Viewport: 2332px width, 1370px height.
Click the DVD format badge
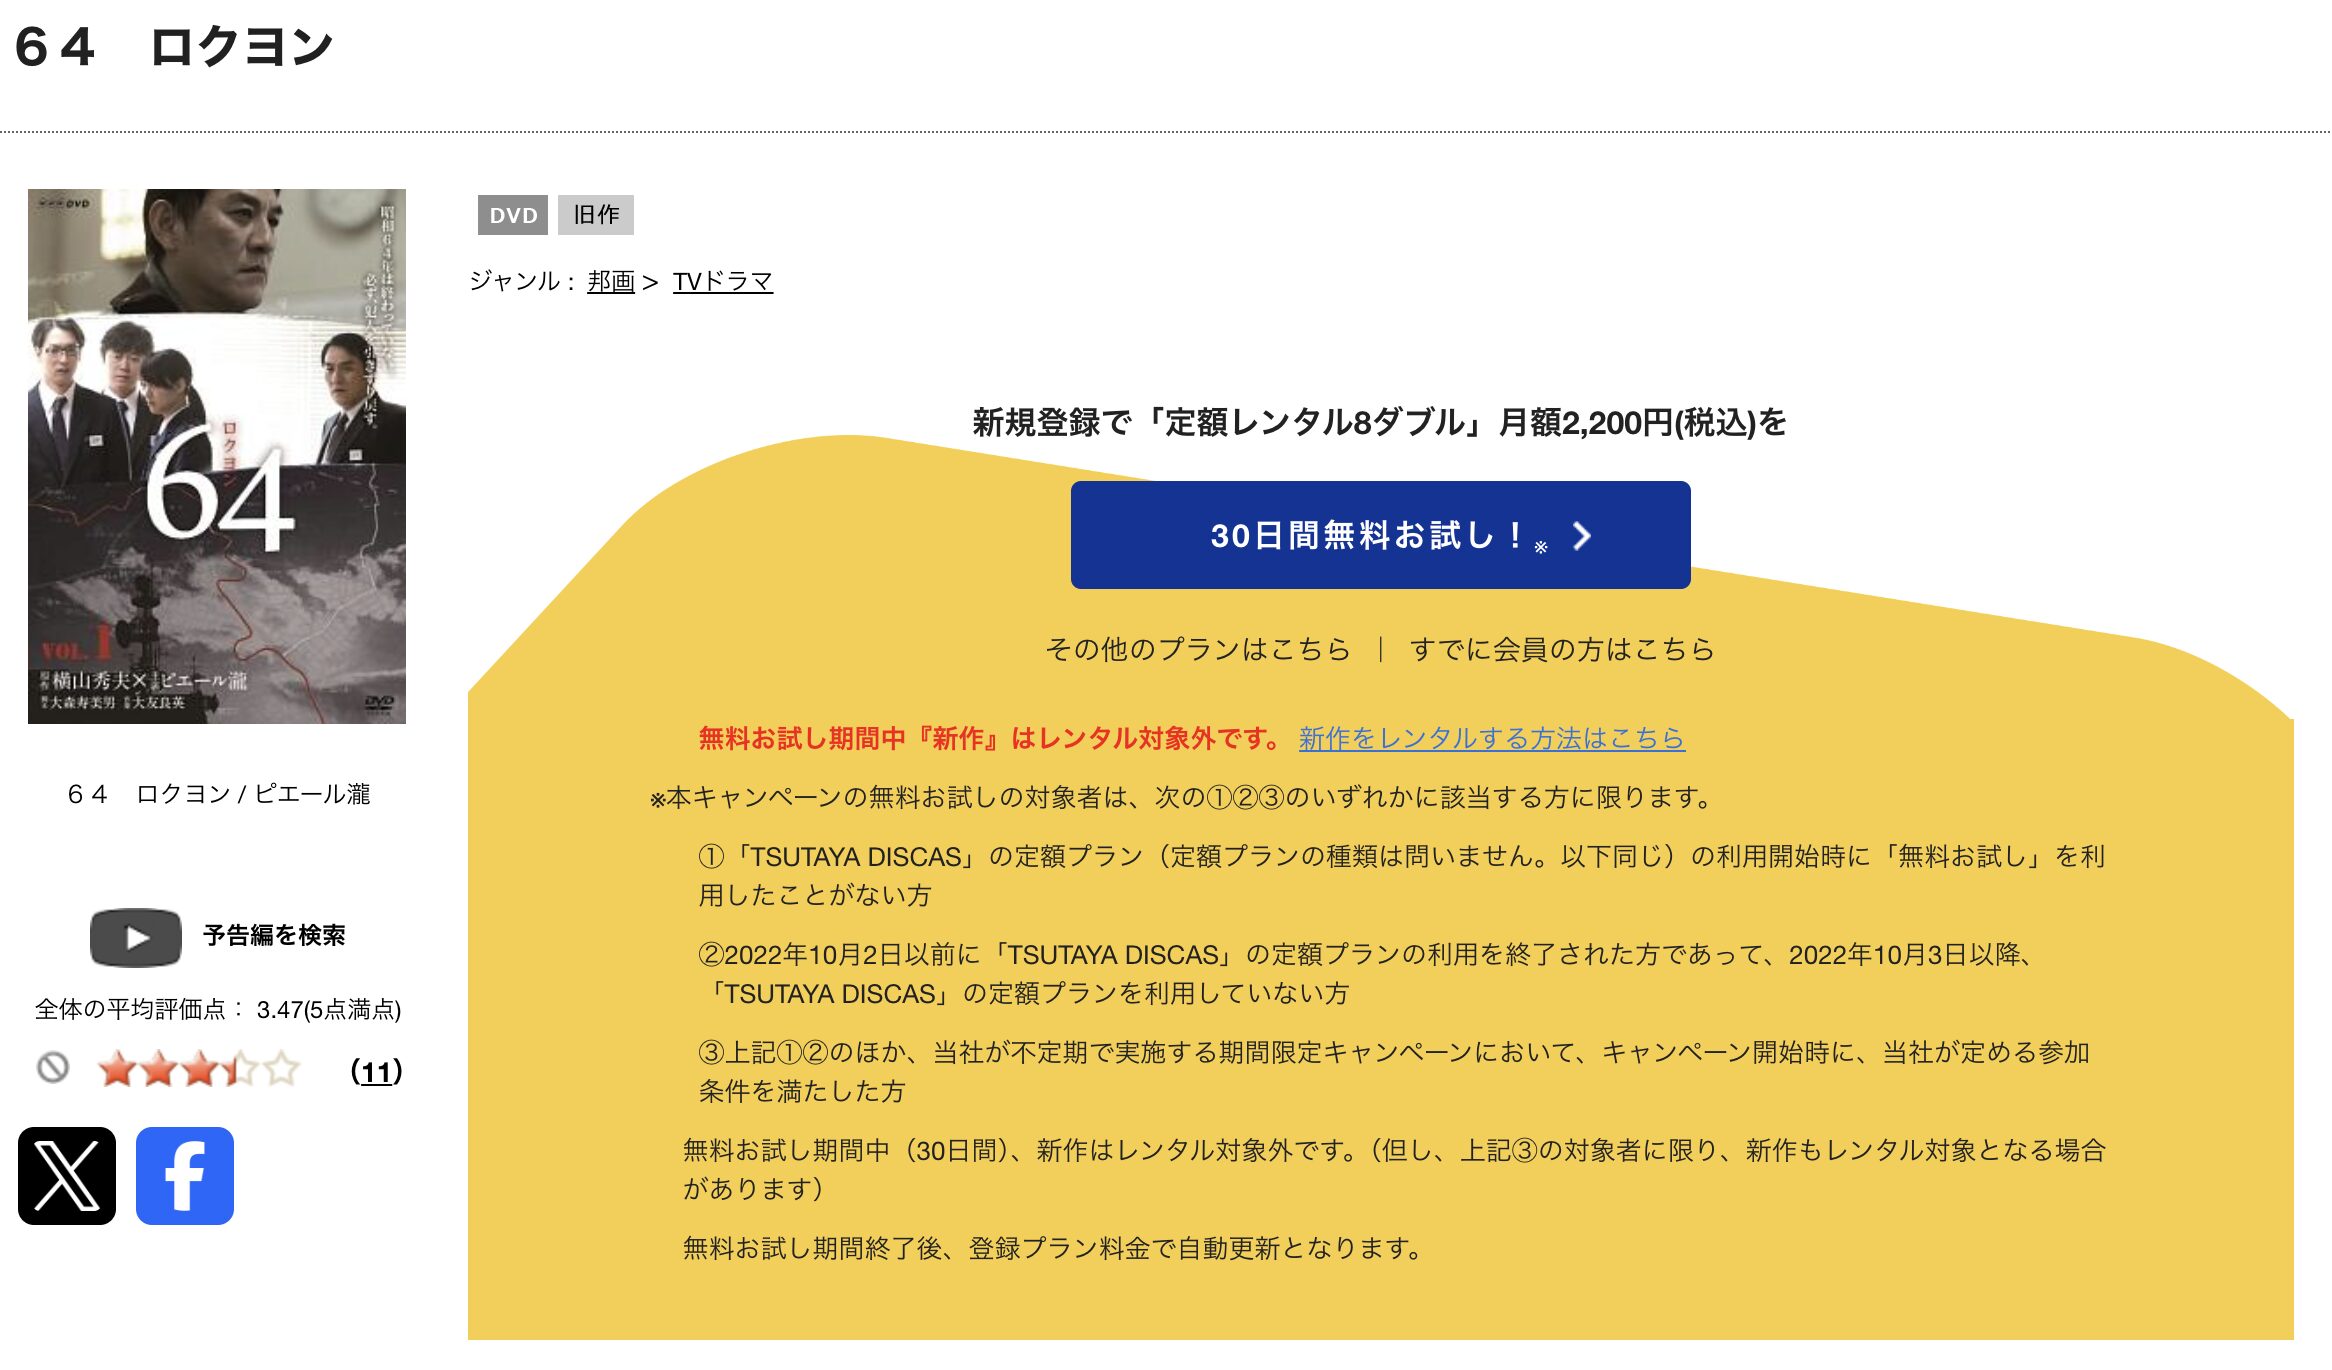(513, 215)
